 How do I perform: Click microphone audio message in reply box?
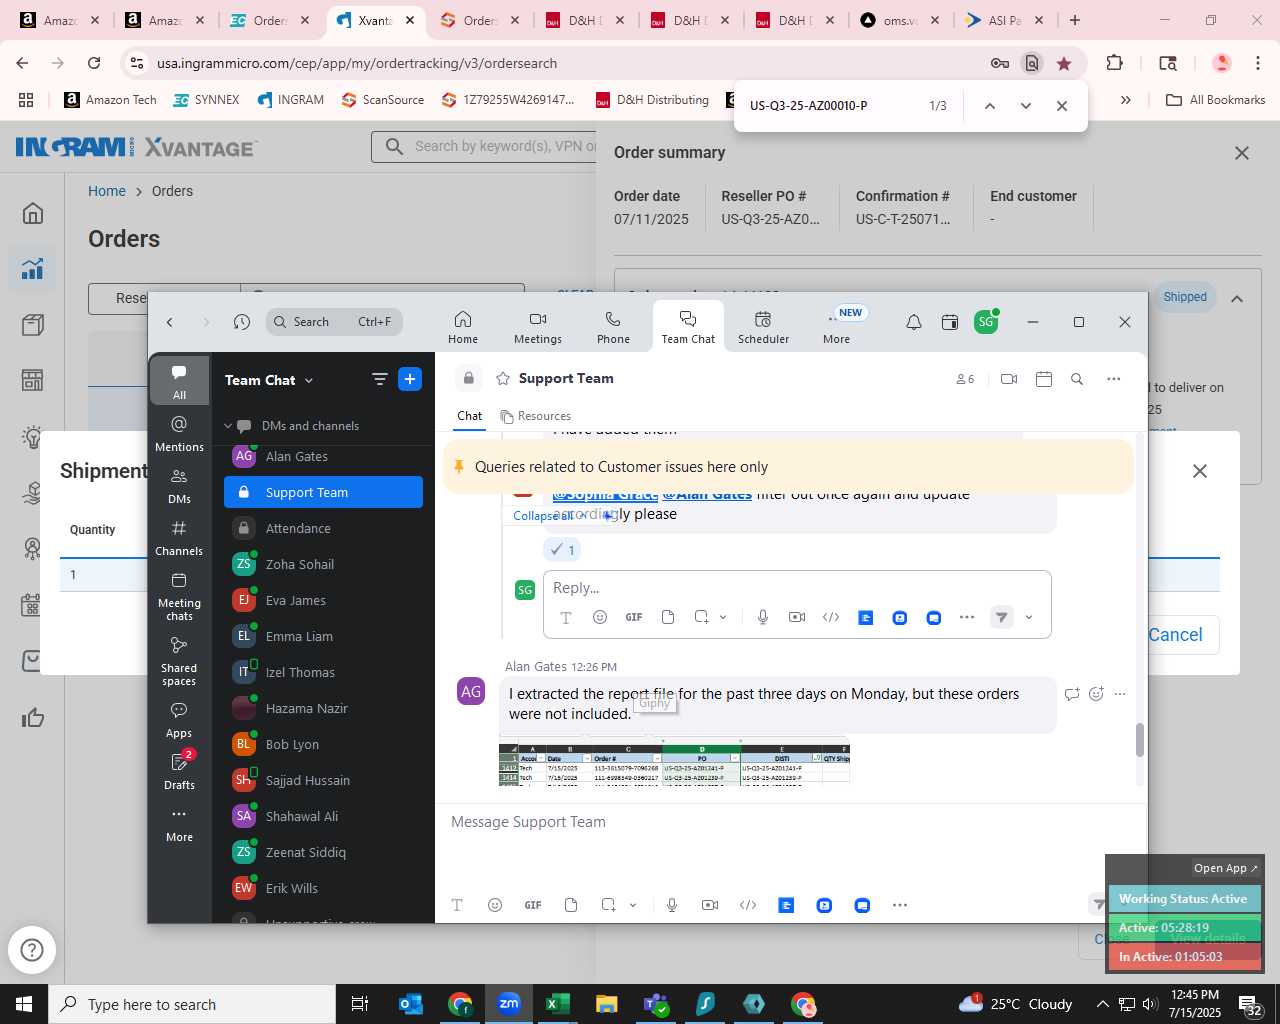click(x=763, y=617)
